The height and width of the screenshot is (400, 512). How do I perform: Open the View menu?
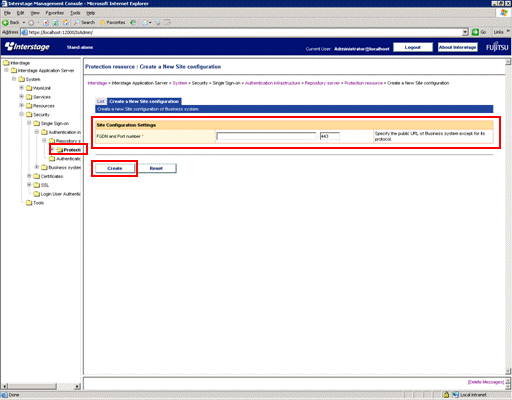pyautogui.click(x=35, y=13)
